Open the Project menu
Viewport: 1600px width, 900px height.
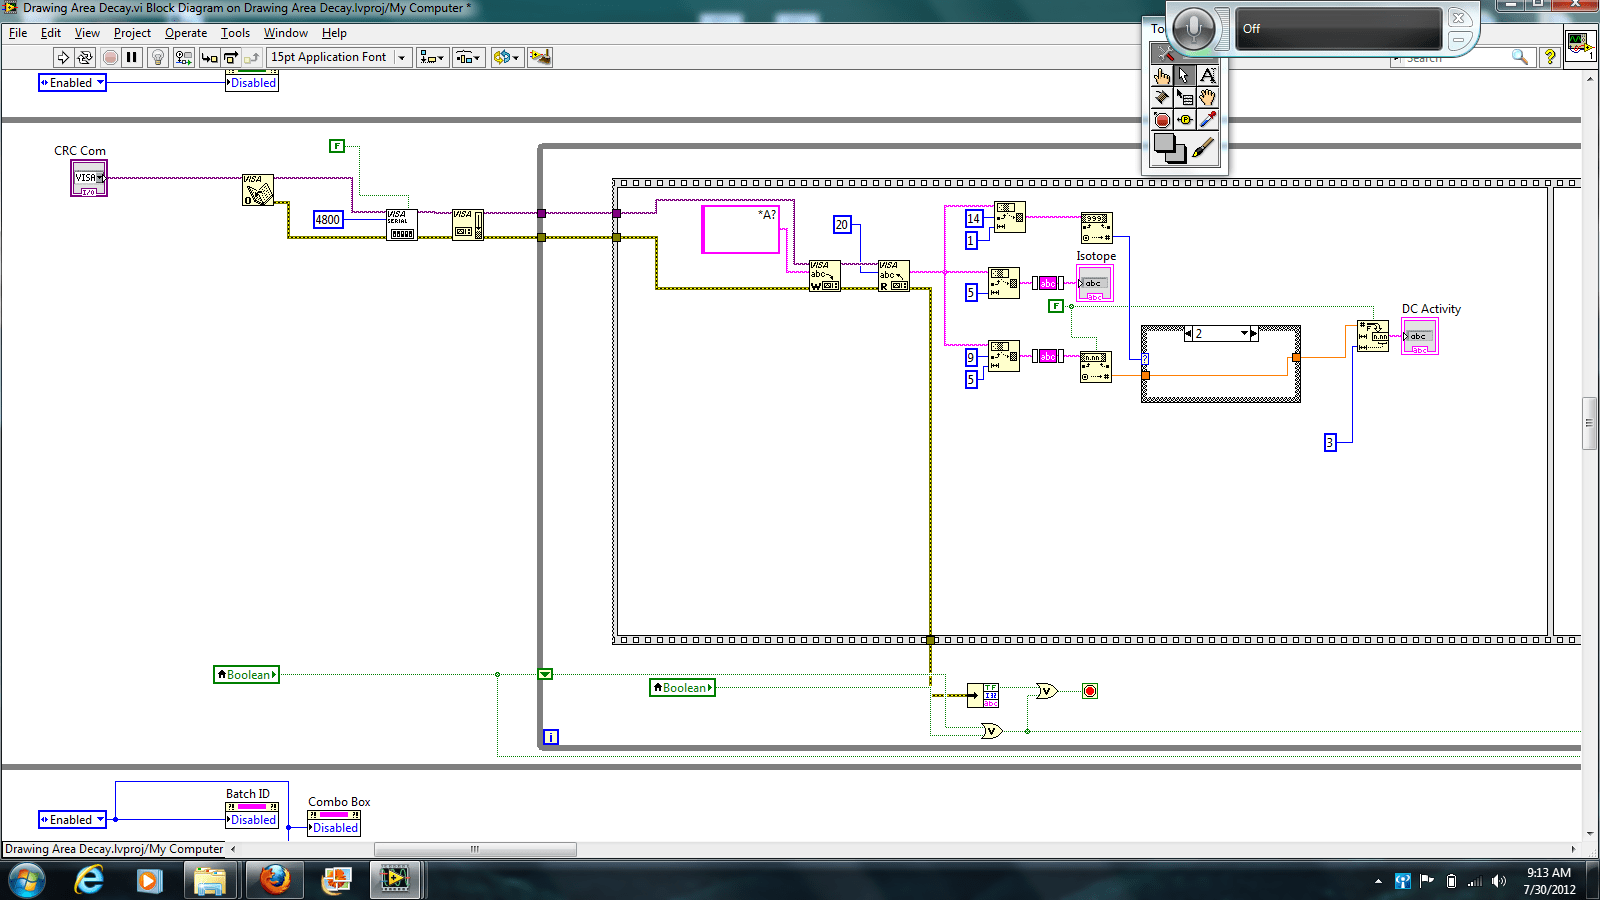132,33
